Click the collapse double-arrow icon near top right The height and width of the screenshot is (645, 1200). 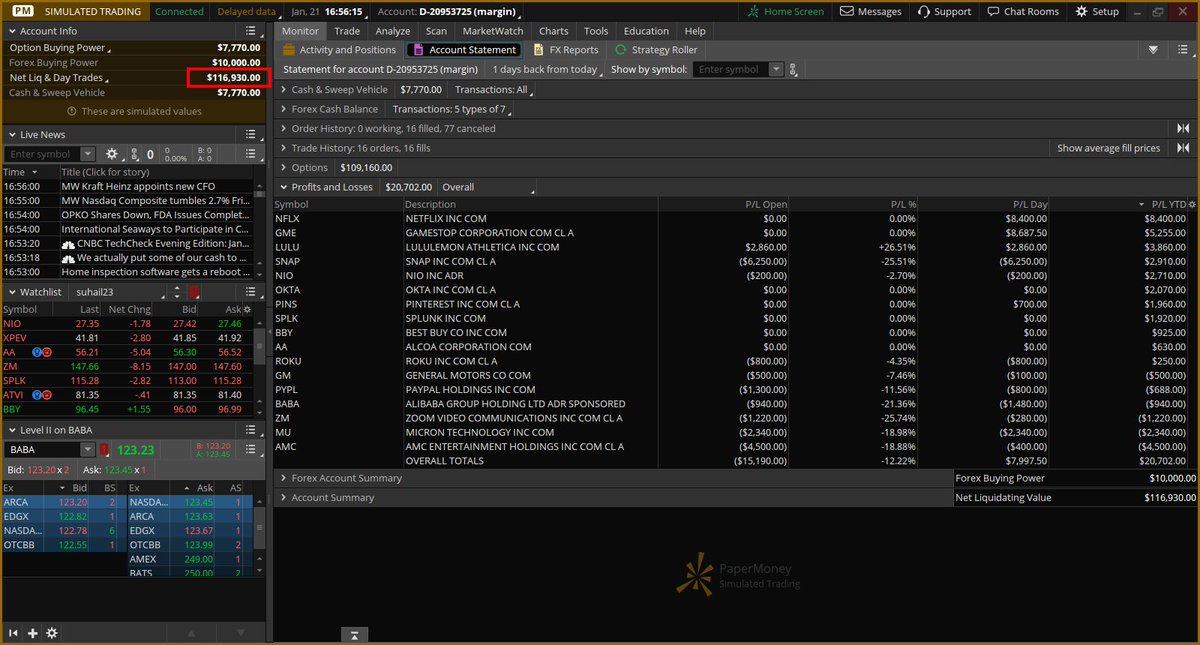pos(1153,49)
